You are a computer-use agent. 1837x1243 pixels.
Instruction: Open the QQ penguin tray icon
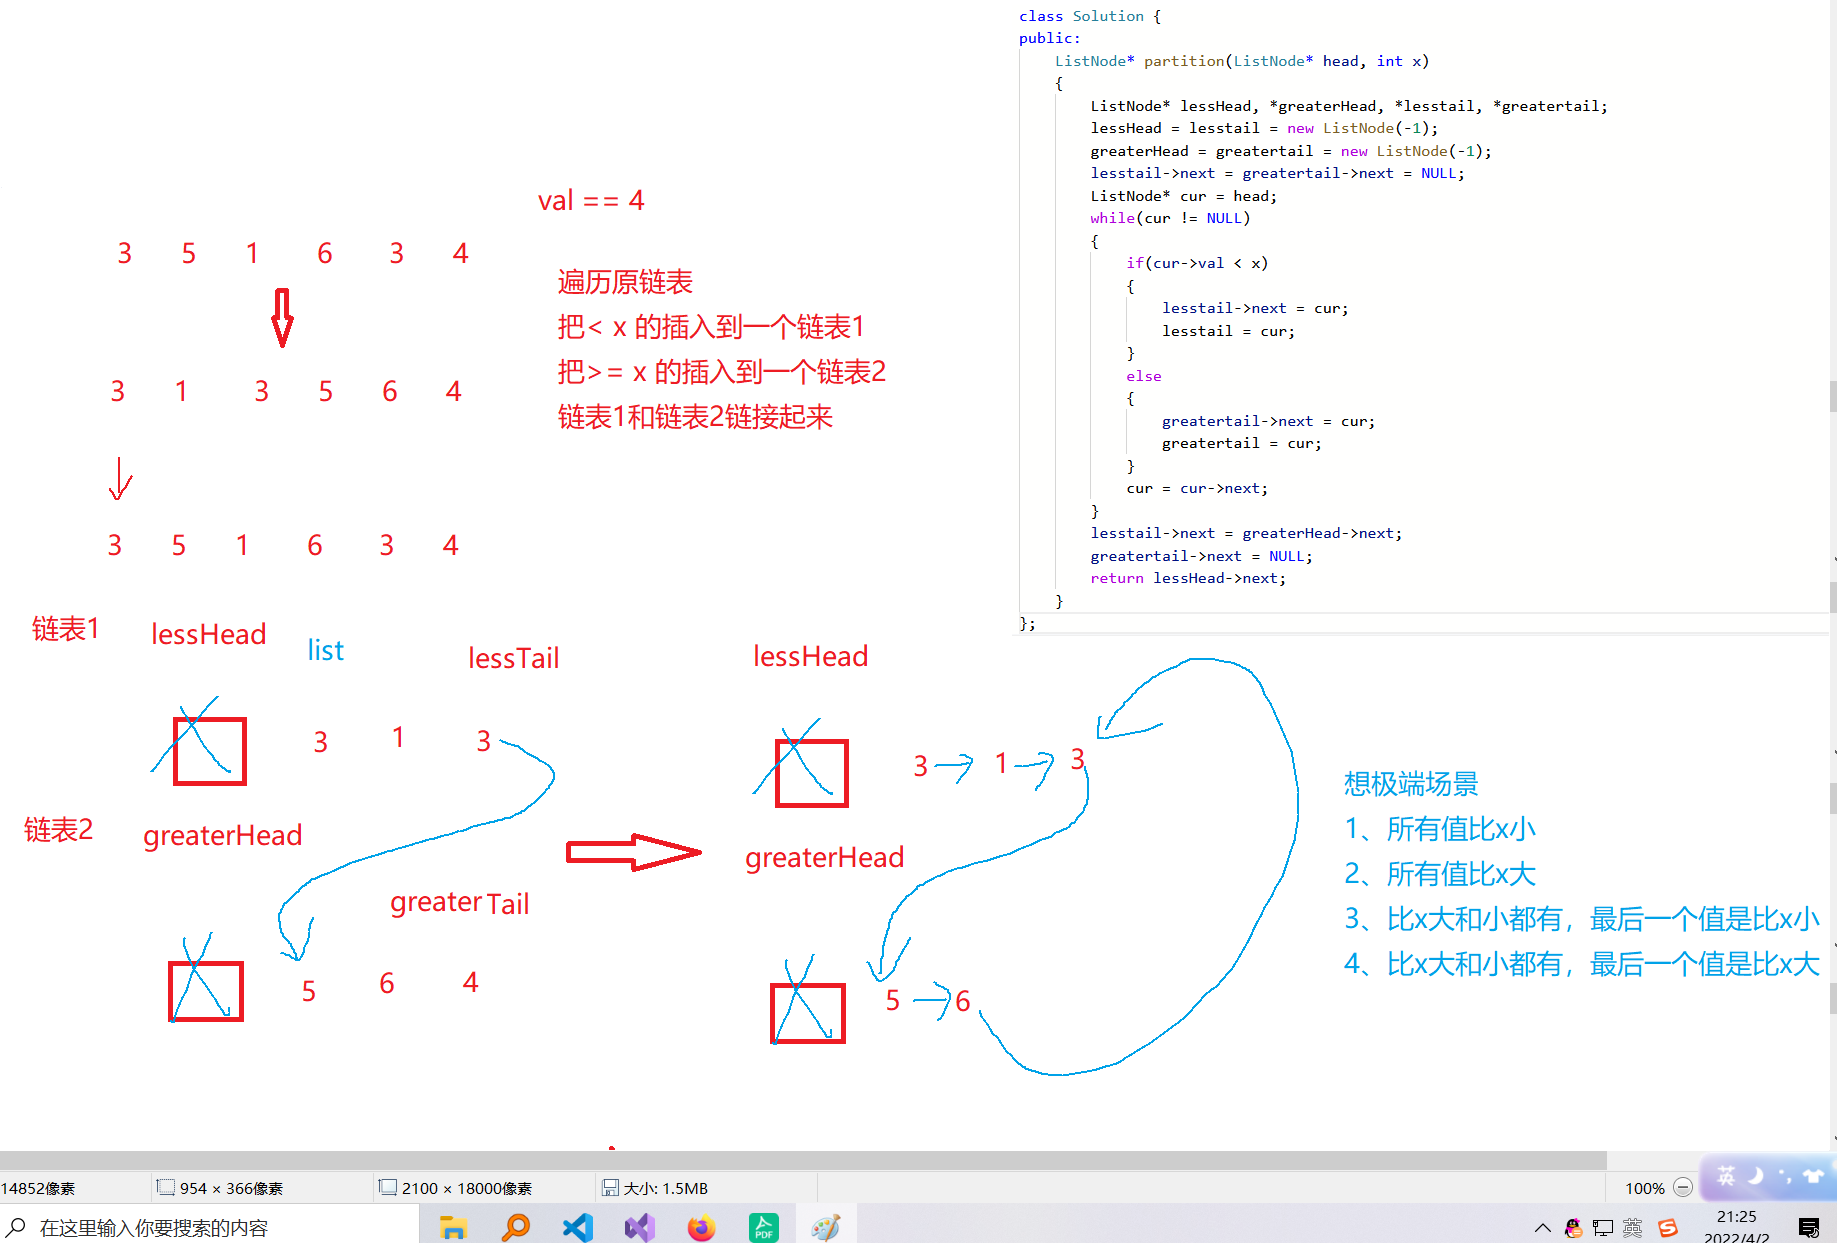pyautogui.click(x=1573, y=1227)
